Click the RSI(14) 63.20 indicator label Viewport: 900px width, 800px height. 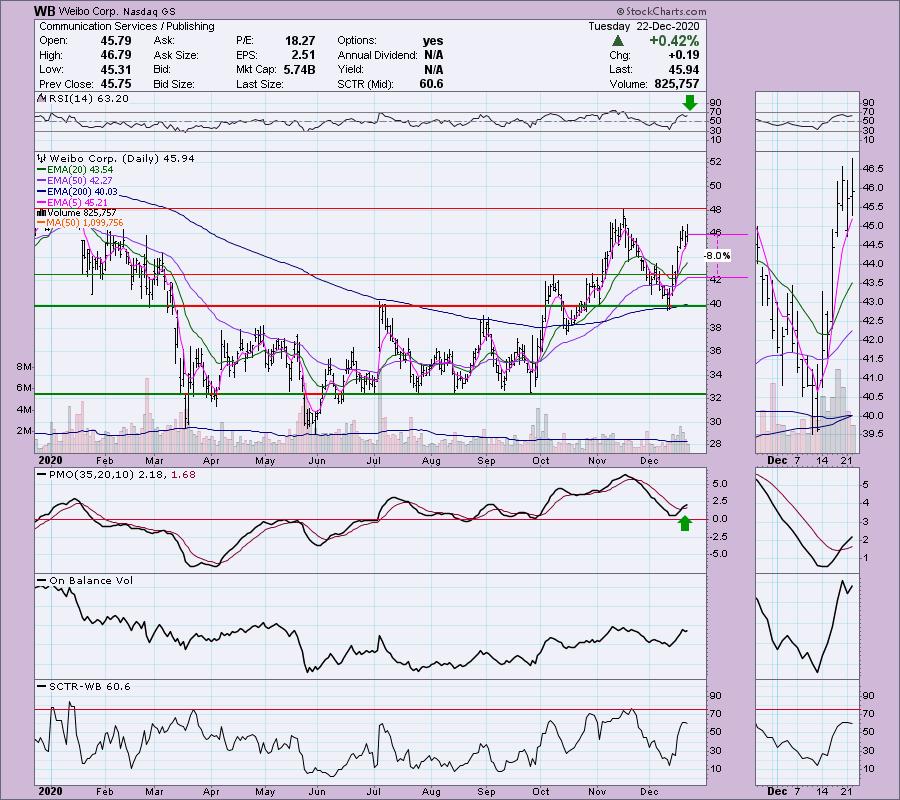[89, 99]
